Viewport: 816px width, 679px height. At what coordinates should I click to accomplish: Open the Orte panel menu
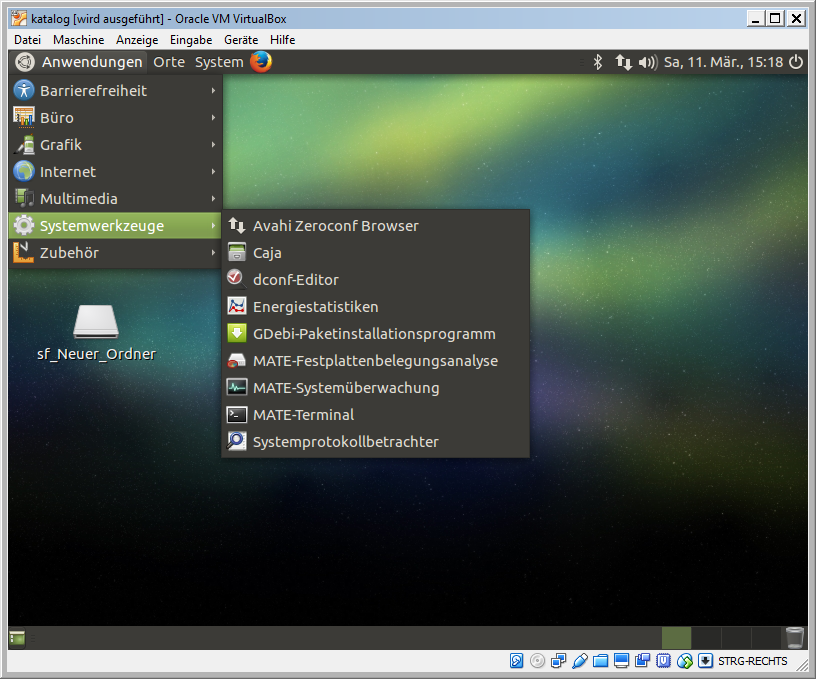coord(169,62)
